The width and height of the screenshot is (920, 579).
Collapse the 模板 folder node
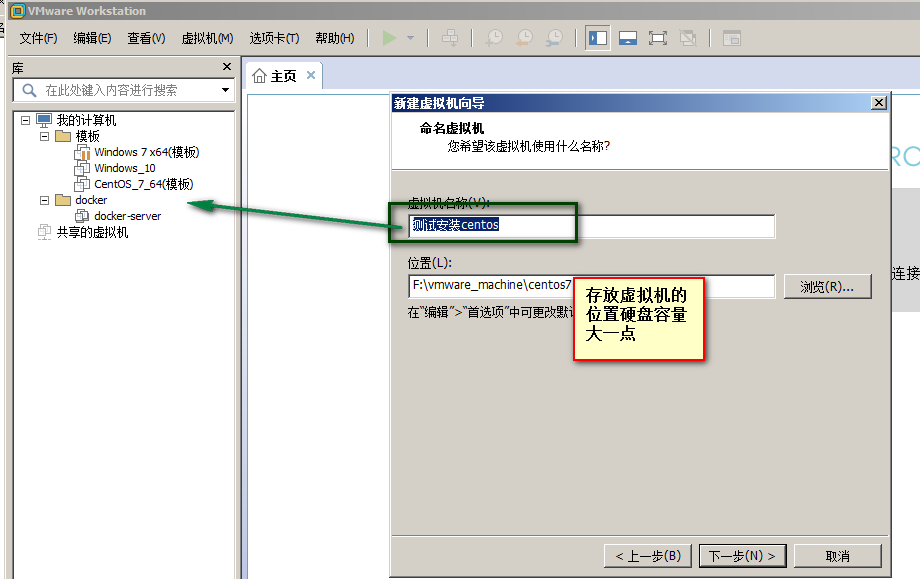(x=44, y=136)
